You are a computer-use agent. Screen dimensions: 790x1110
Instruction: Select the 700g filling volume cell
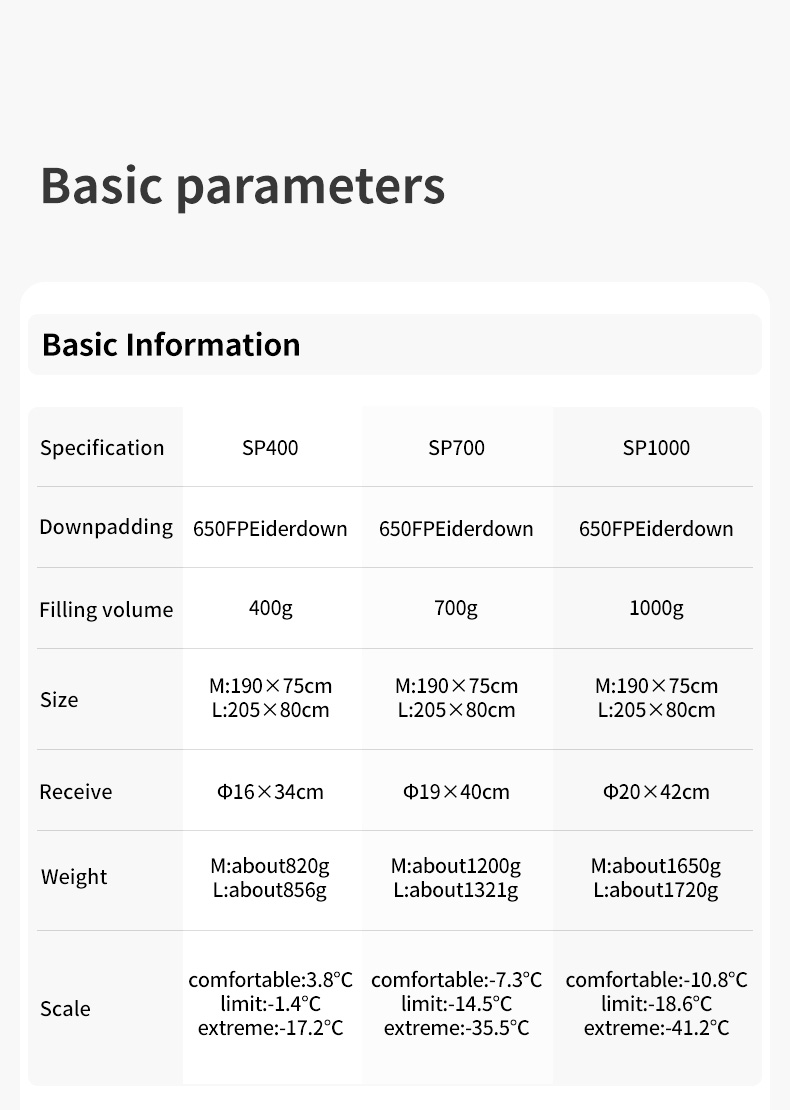click(456, 608)
